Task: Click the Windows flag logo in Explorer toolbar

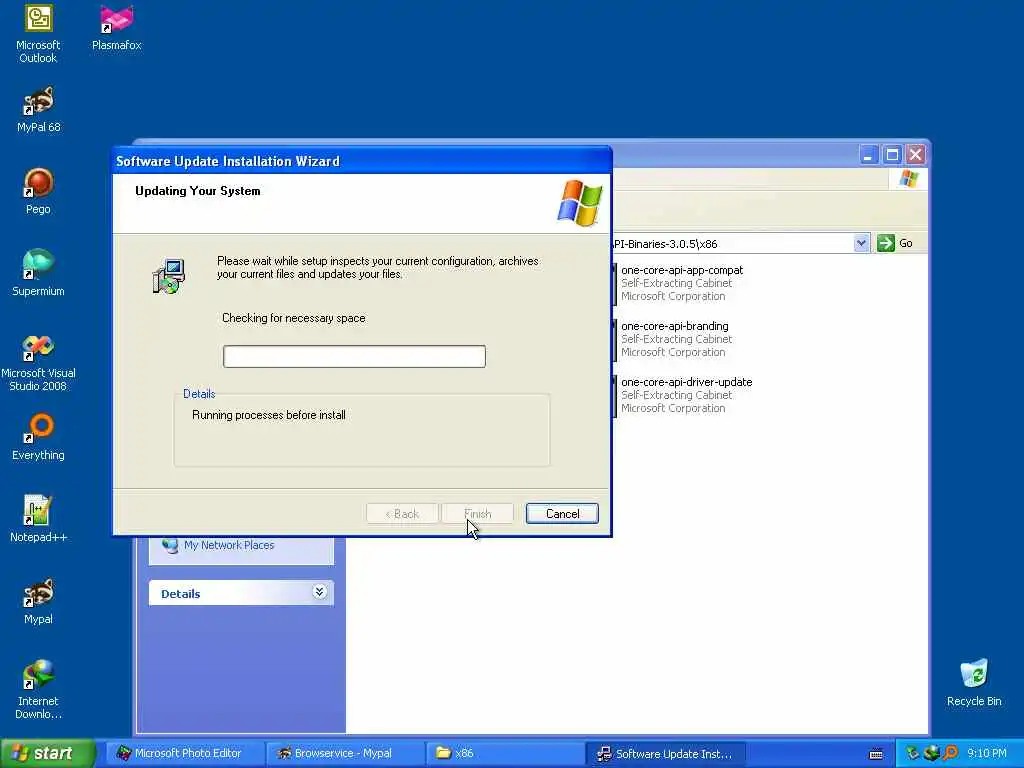Action: click(908, 178)
